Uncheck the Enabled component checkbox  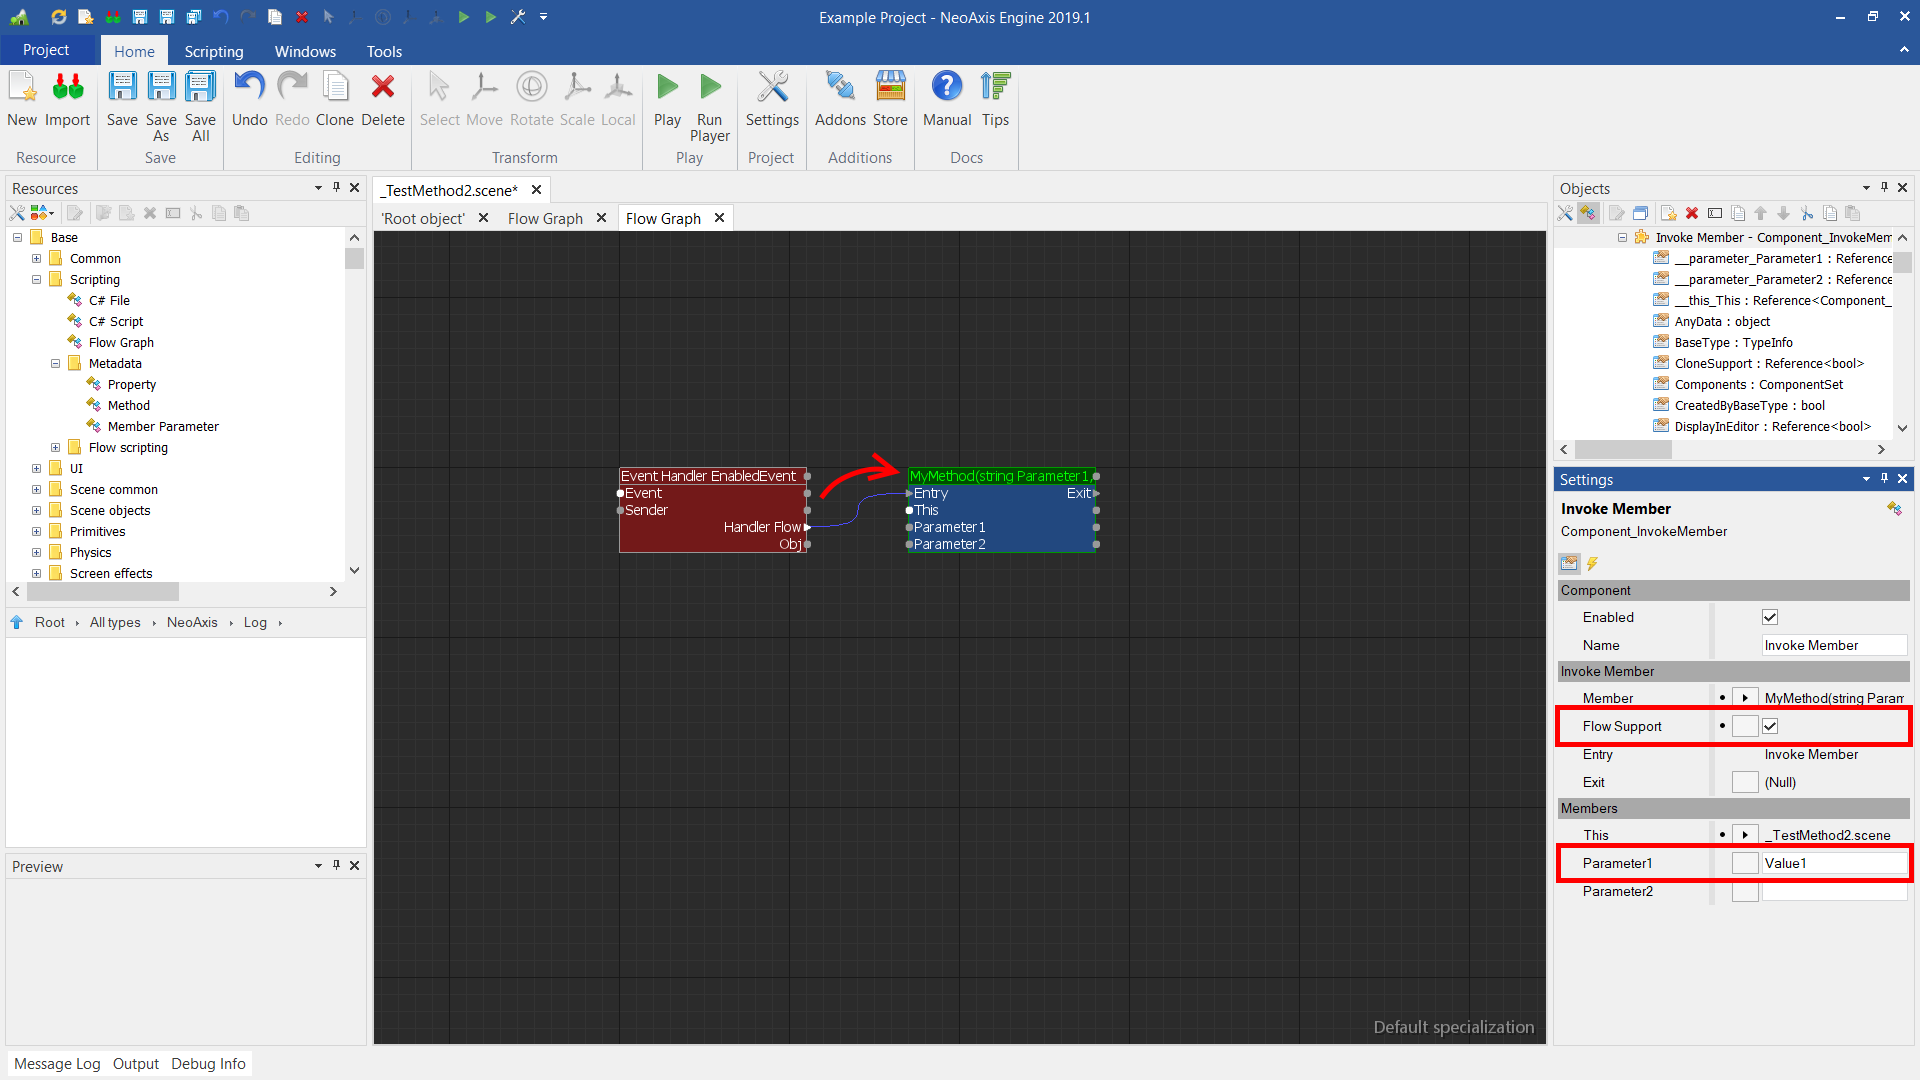tap(1769, 617)
